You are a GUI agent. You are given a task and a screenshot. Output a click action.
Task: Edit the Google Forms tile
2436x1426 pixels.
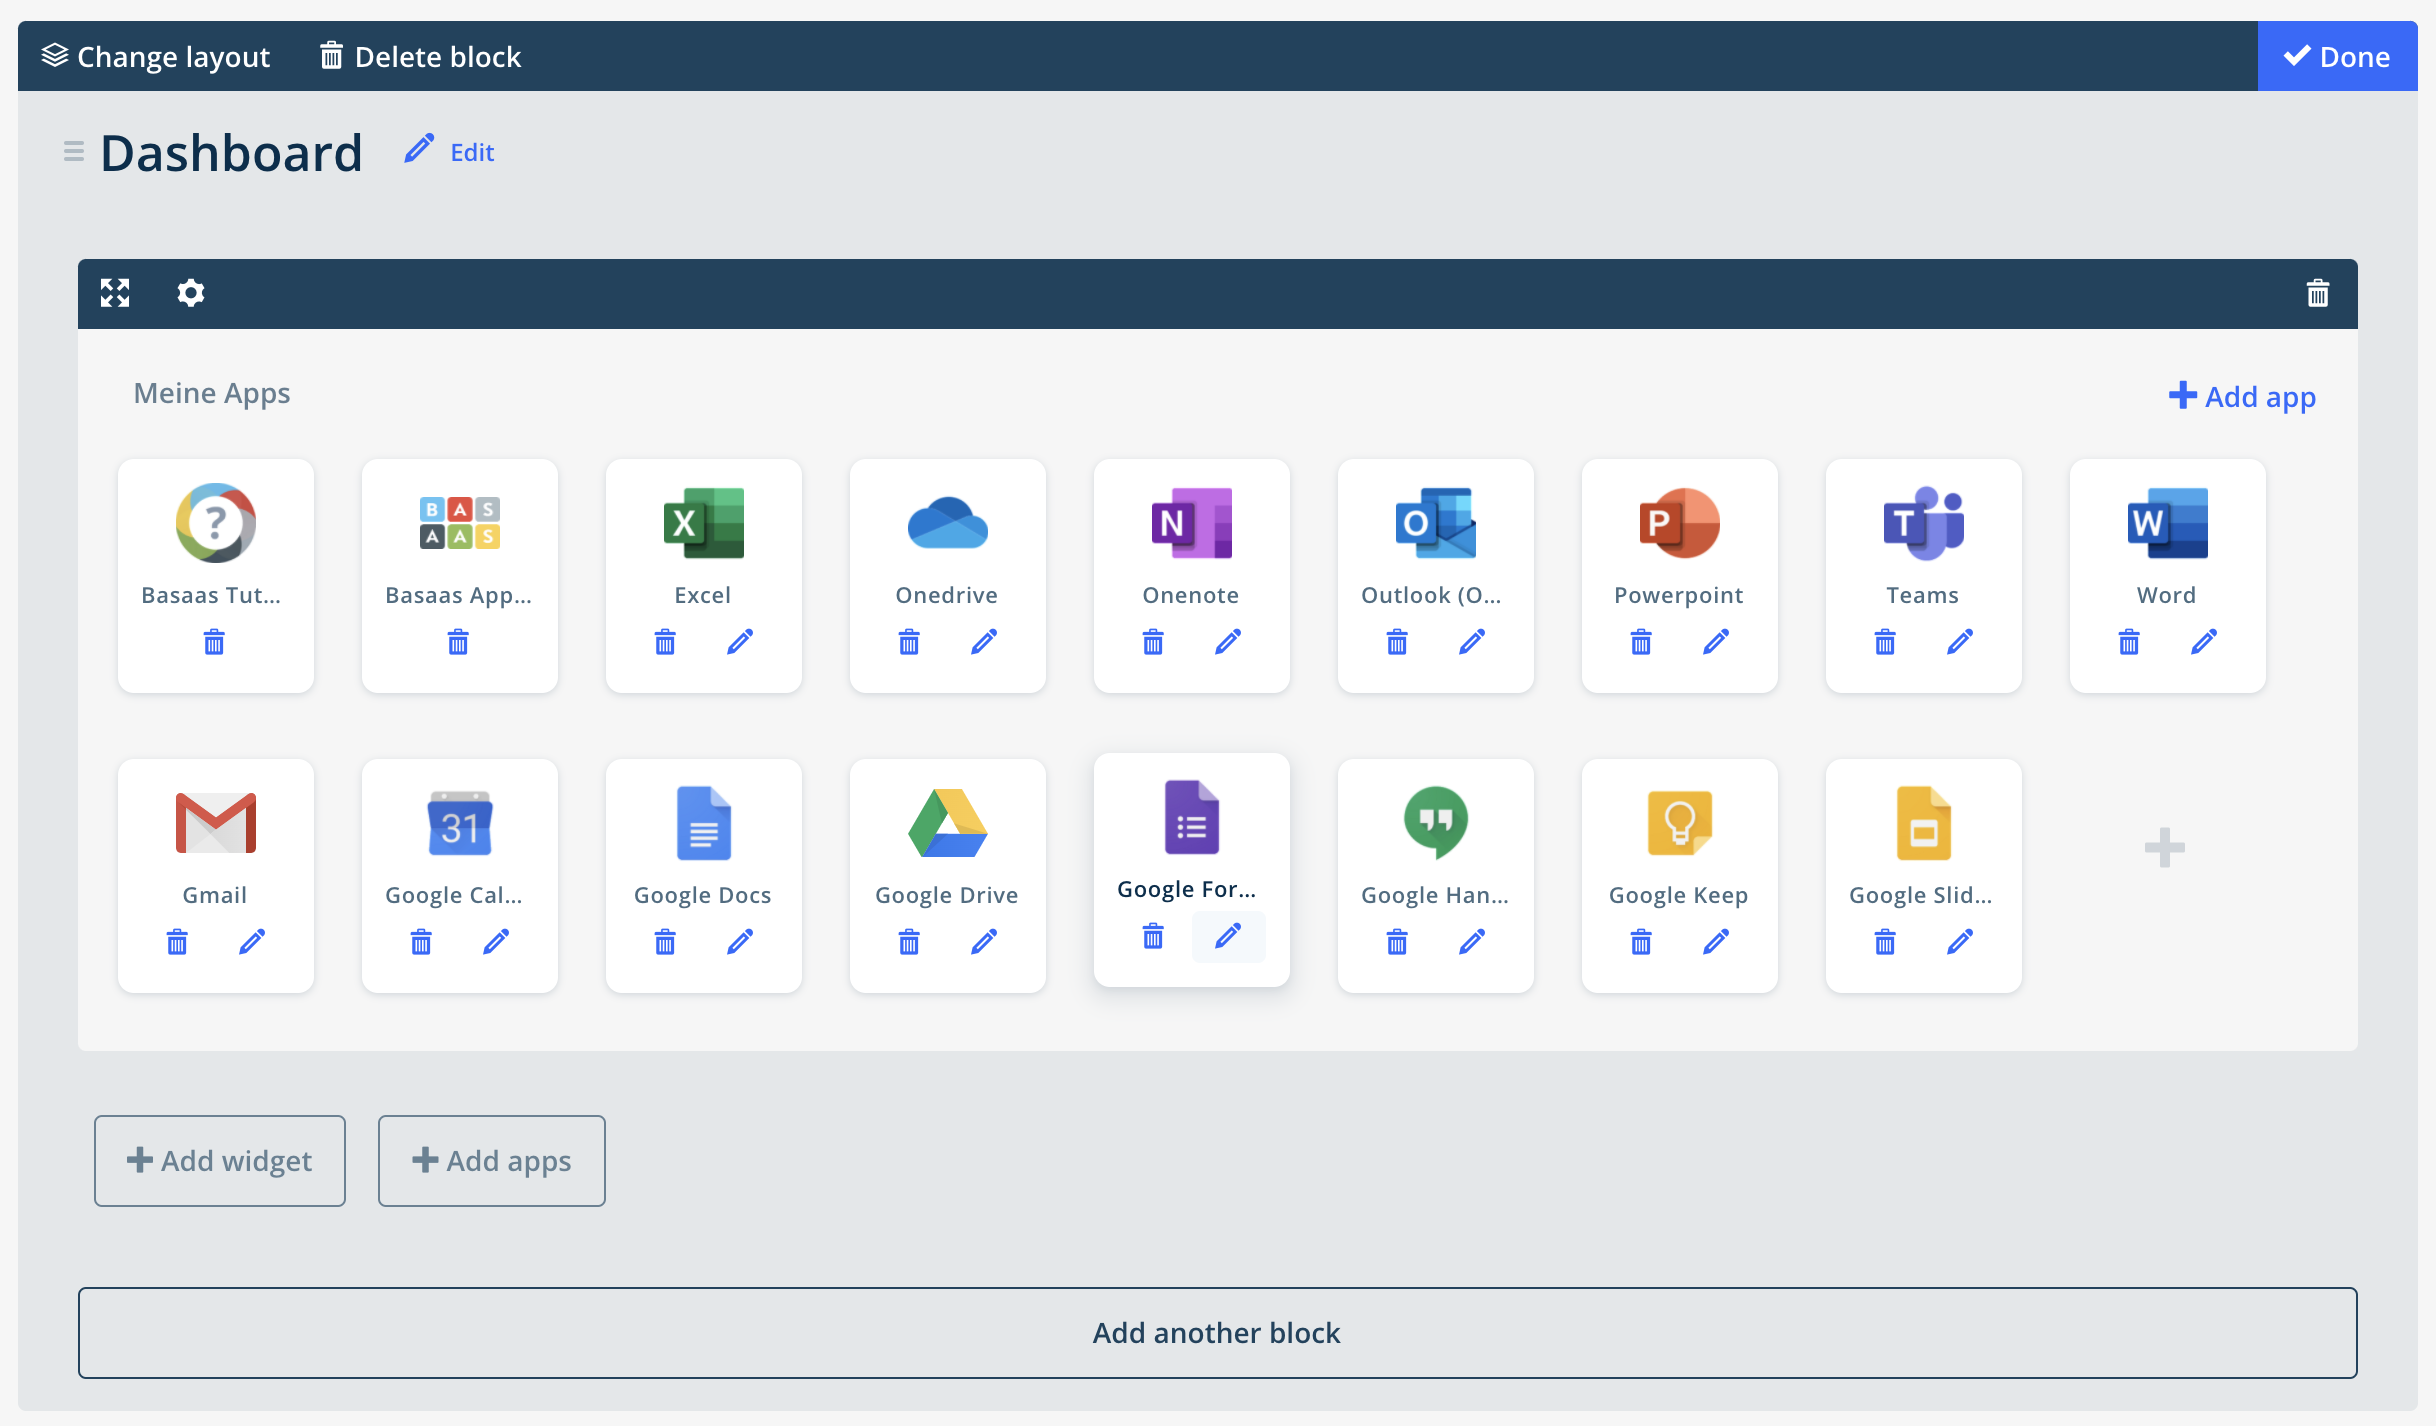(1228, 935)
